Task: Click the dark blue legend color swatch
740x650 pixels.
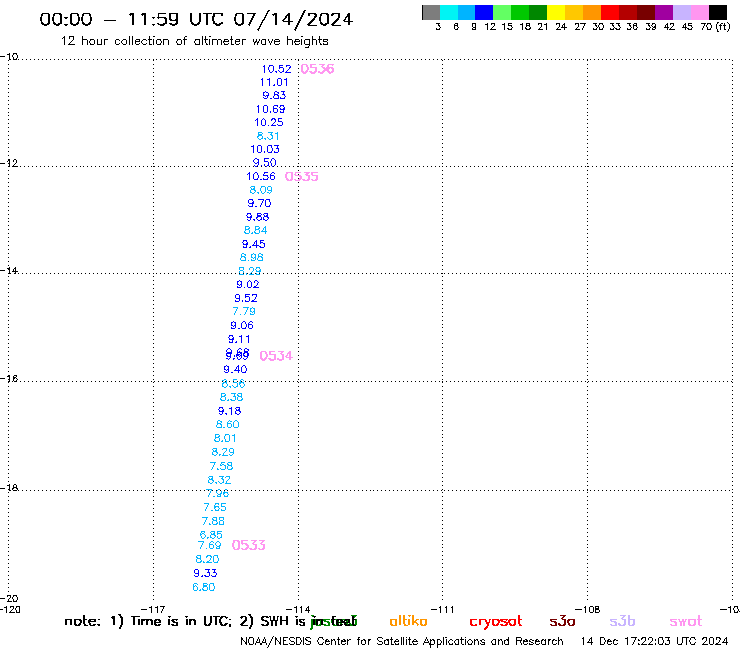Action: tap(484, 13)
